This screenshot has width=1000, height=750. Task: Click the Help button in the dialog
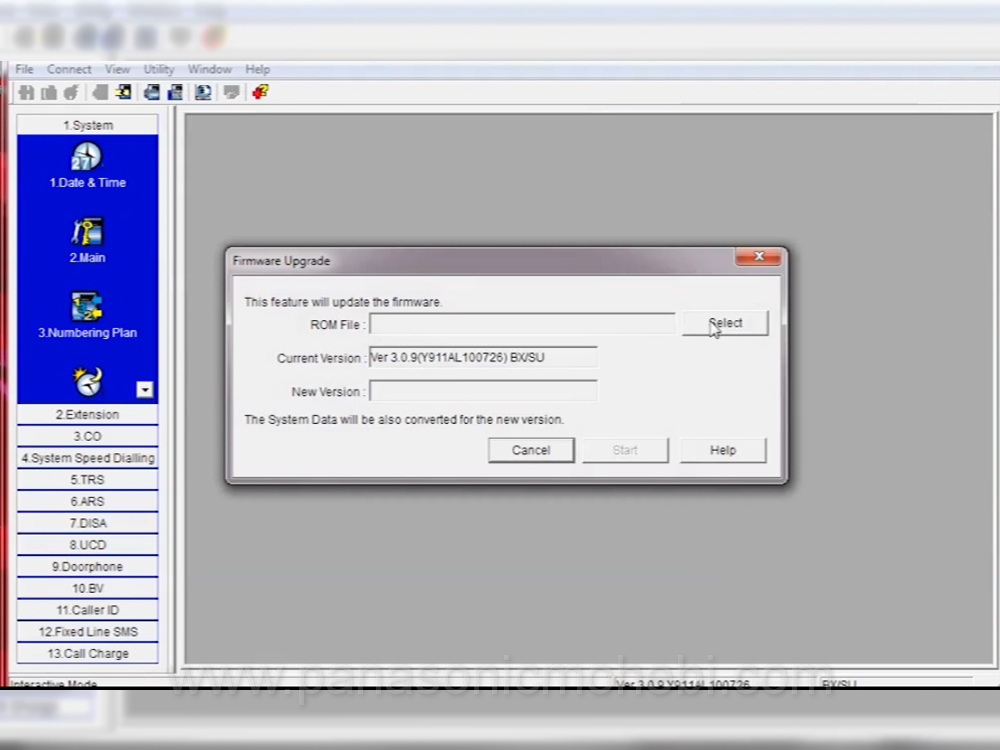coord(723,450)
